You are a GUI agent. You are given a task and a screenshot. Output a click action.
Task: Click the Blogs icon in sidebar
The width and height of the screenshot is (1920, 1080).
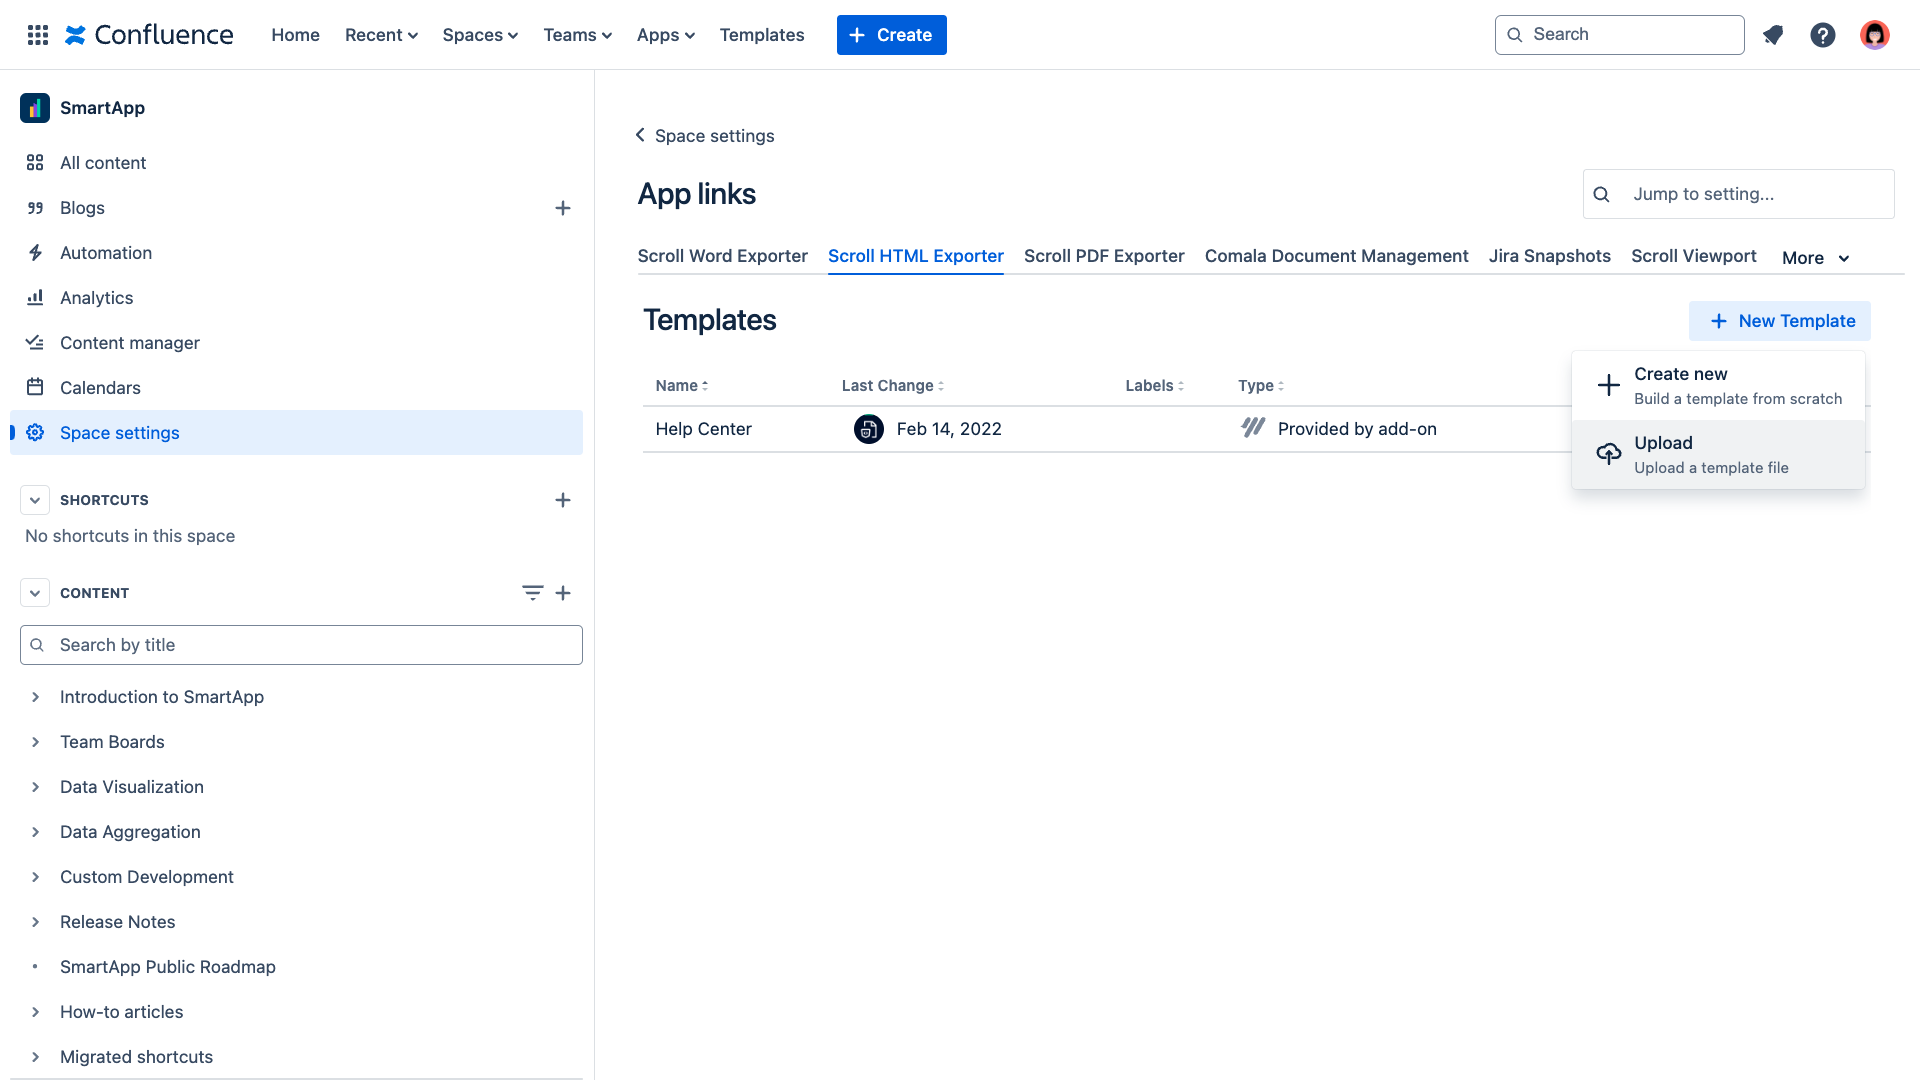tap(34, 207)
